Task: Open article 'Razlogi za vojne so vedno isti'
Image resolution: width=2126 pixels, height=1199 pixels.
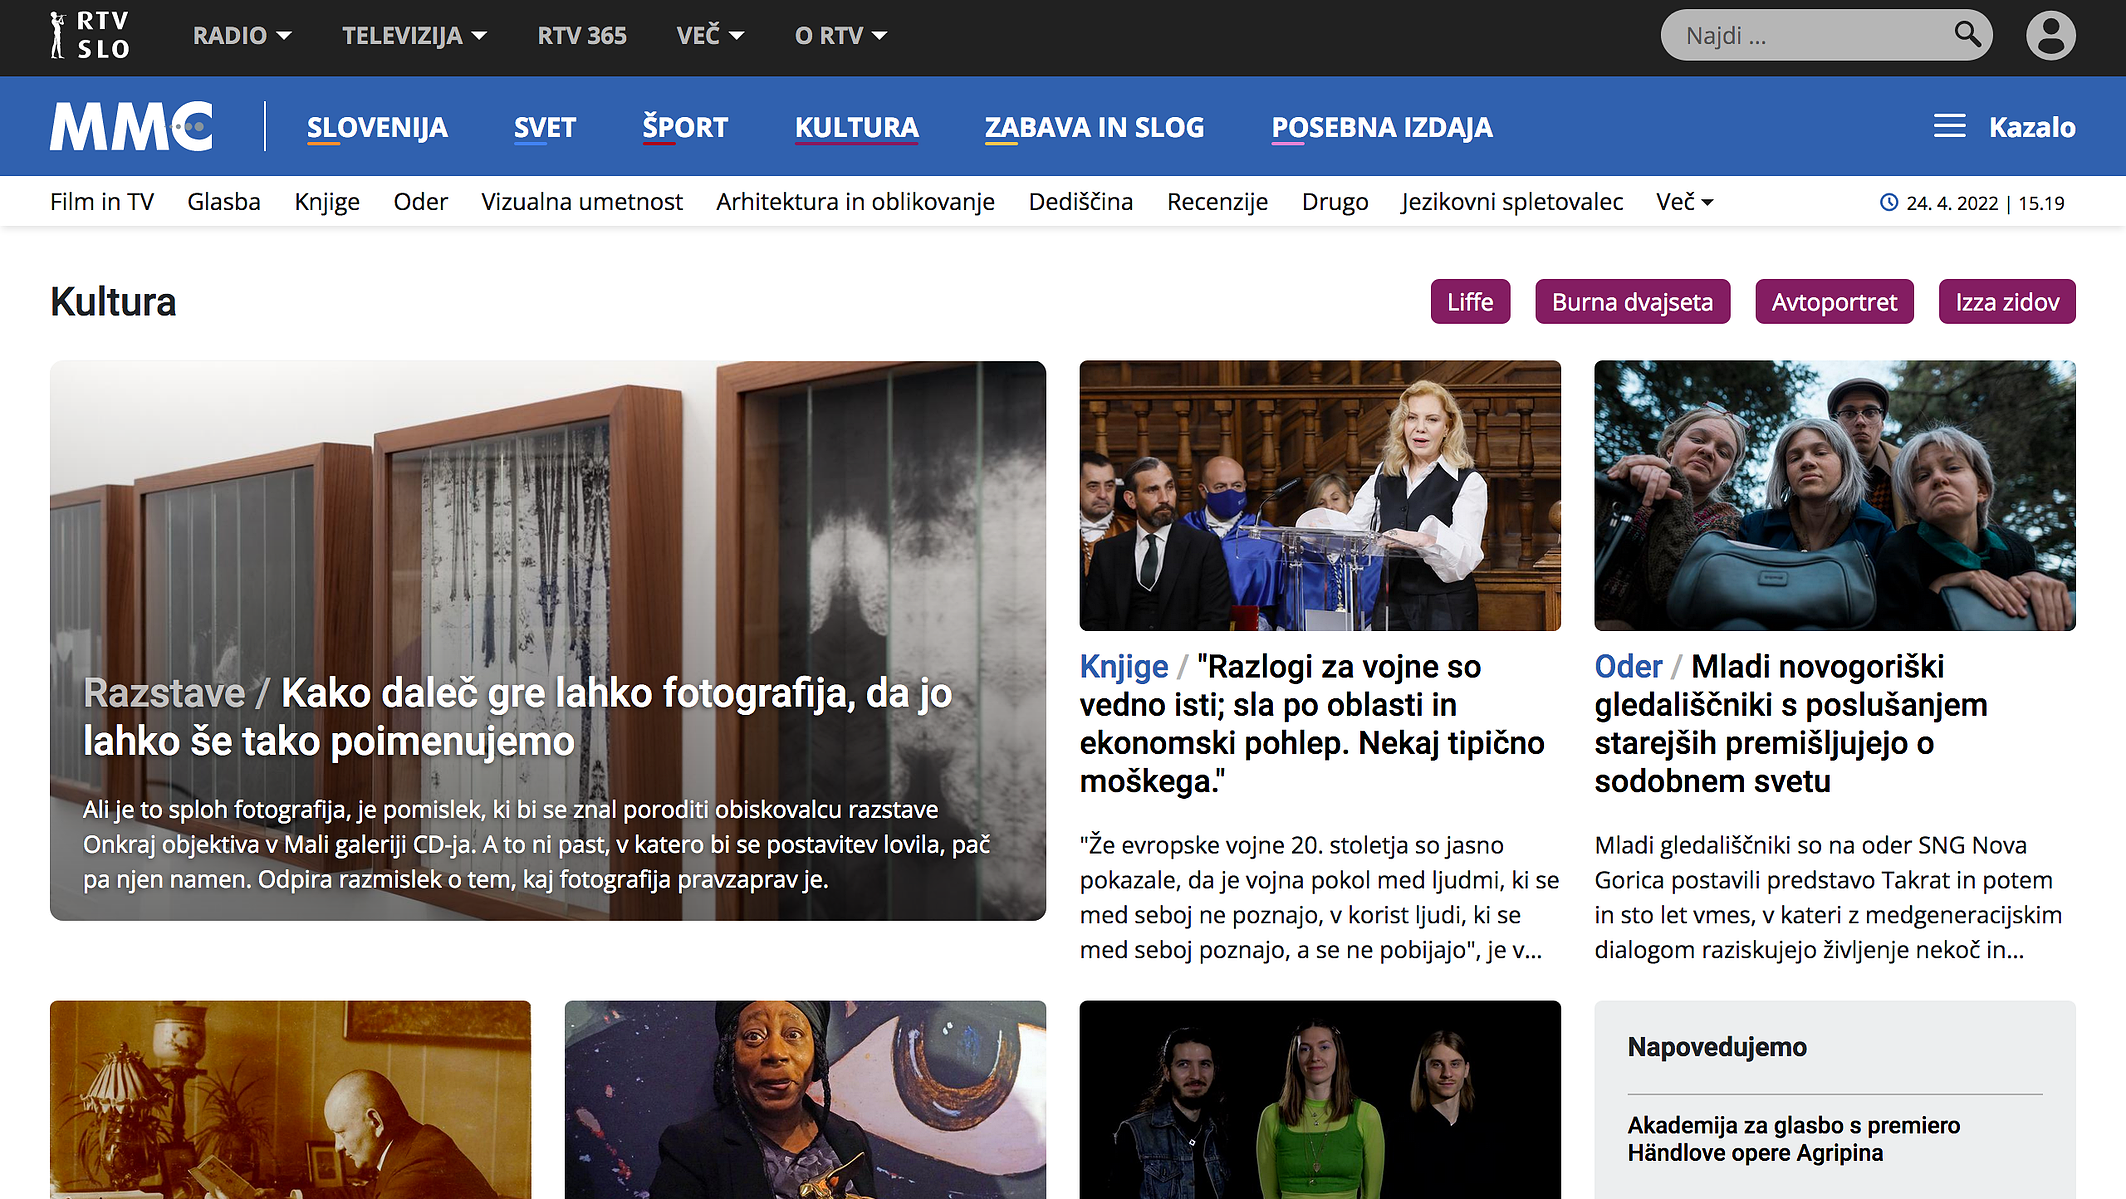Action: coord(1312,723)
